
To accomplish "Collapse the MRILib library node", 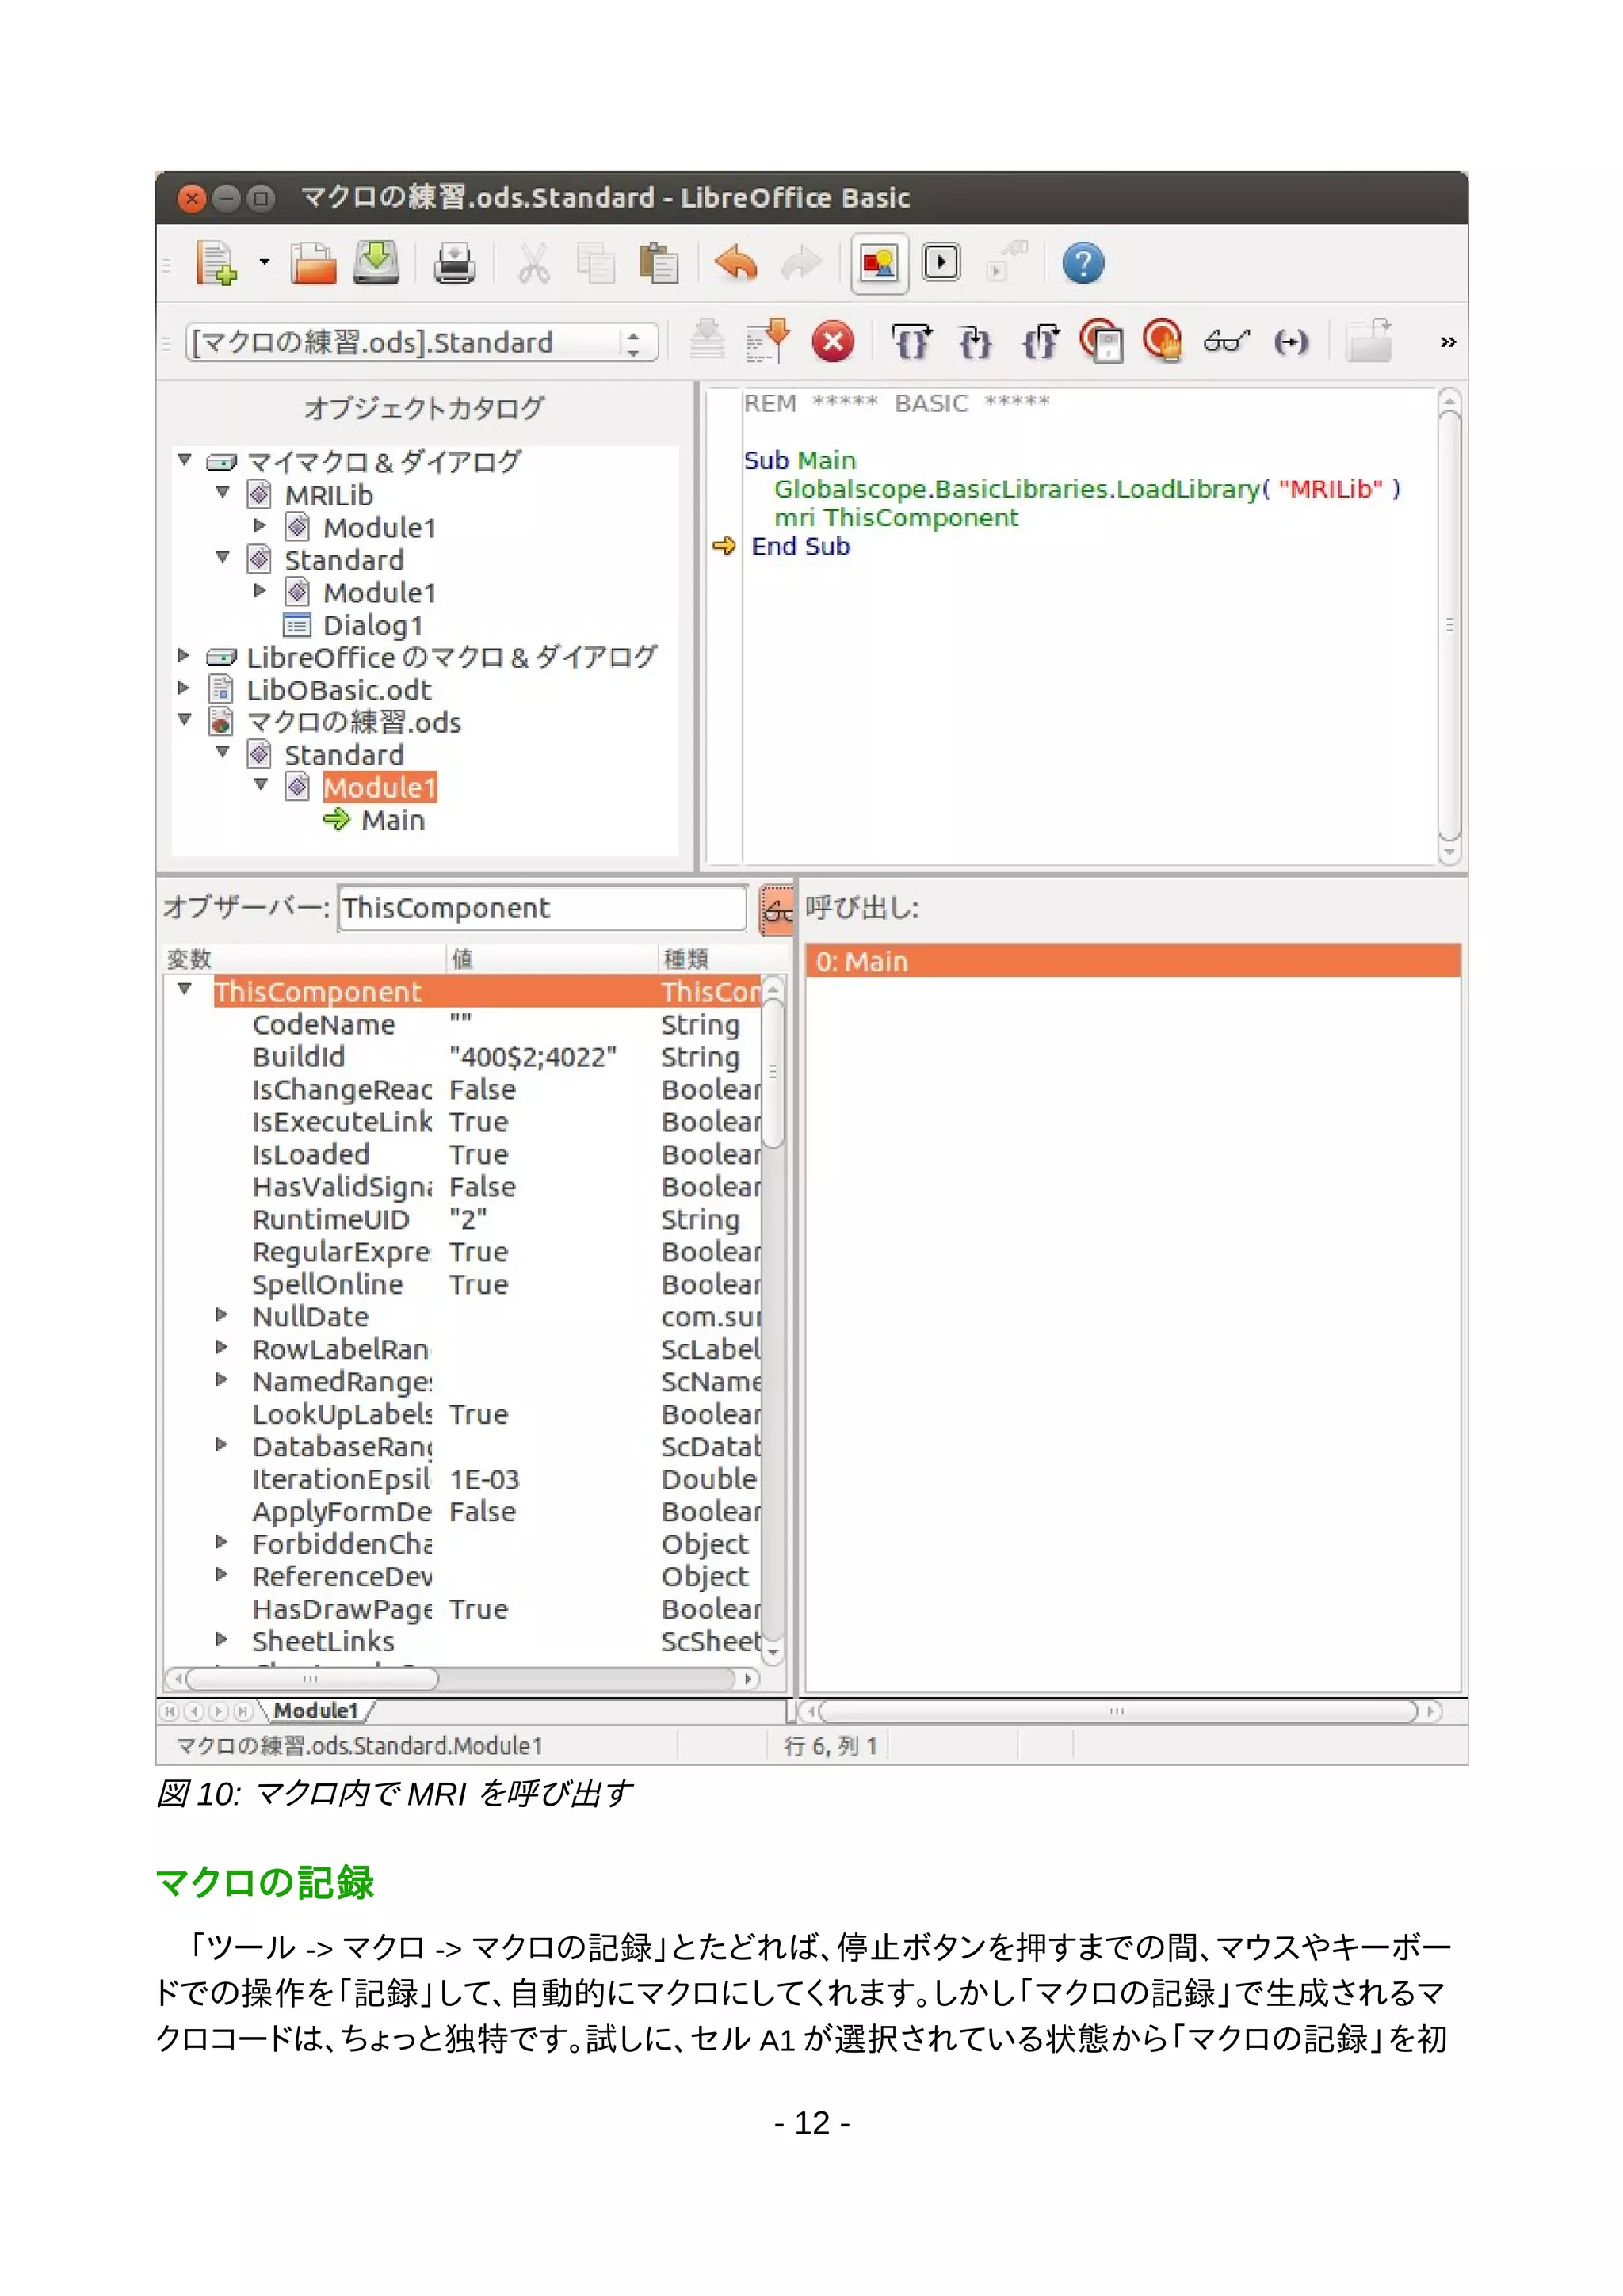I will [x=223, y=492].
